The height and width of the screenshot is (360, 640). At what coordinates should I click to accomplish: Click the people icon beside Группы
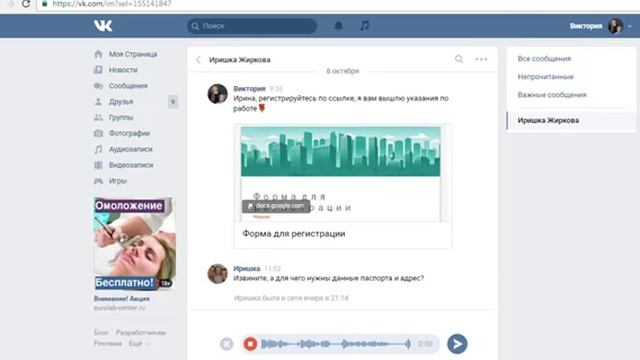[98, 118]
